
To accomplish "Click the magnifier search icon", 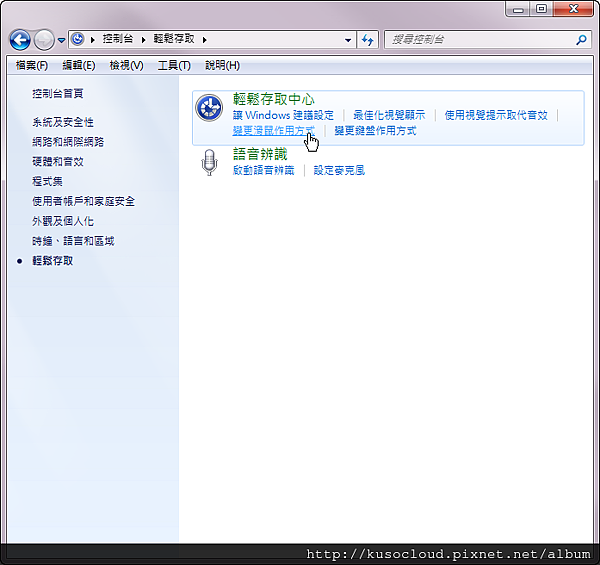I will point(581,39).
